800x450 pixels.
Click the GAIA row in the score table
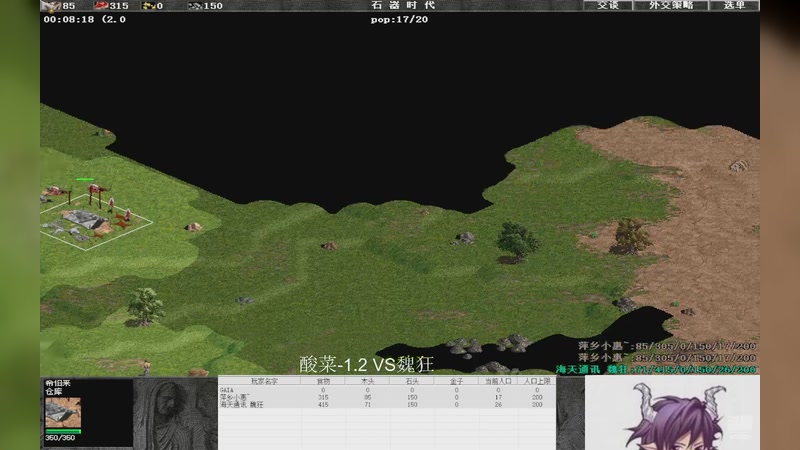click(387, 390)
